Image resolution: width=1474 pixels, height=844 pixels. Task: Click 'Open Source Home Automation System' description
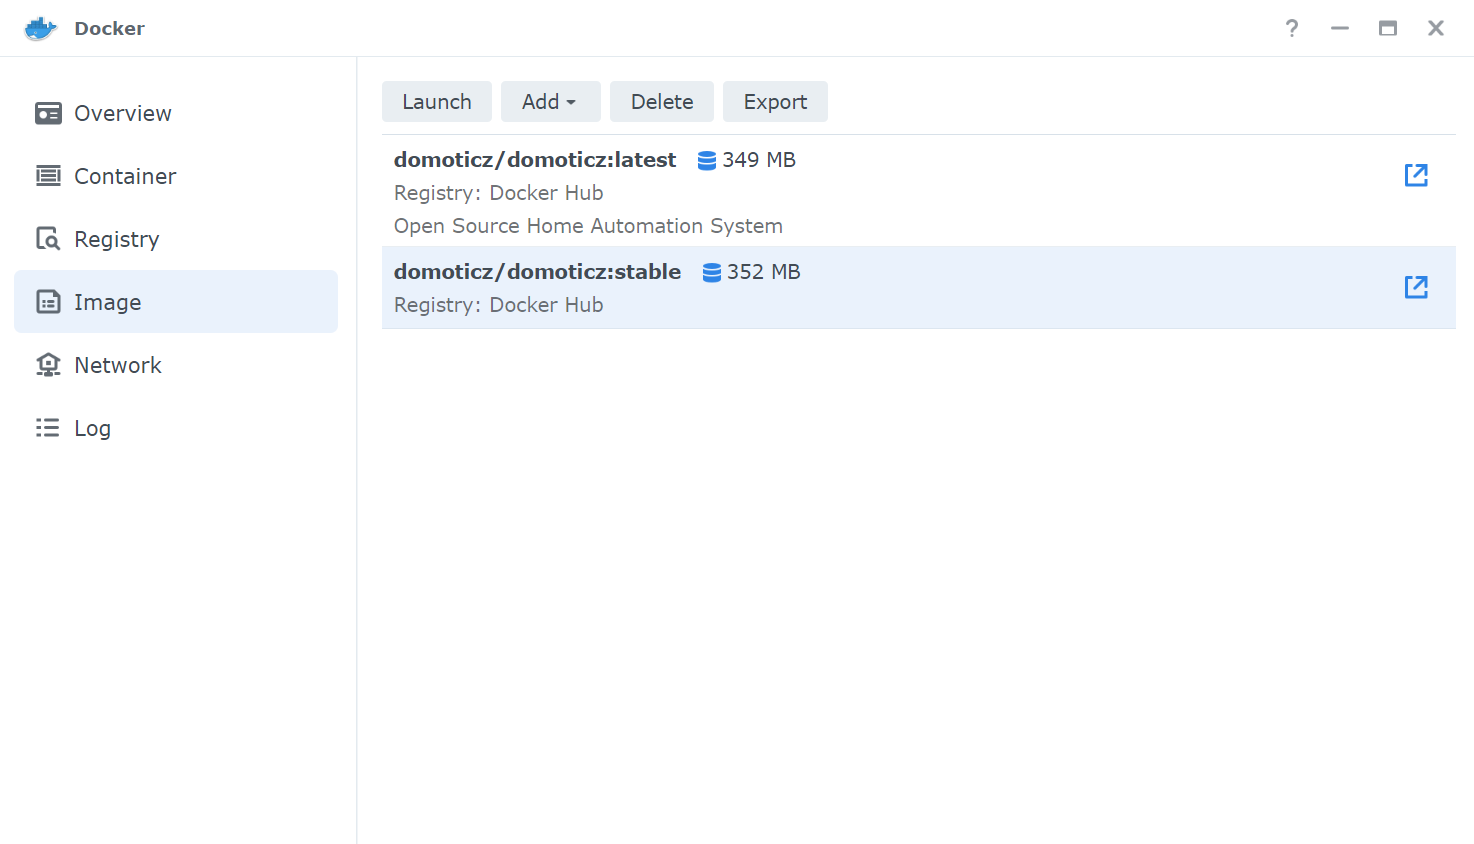coord(588,226)
